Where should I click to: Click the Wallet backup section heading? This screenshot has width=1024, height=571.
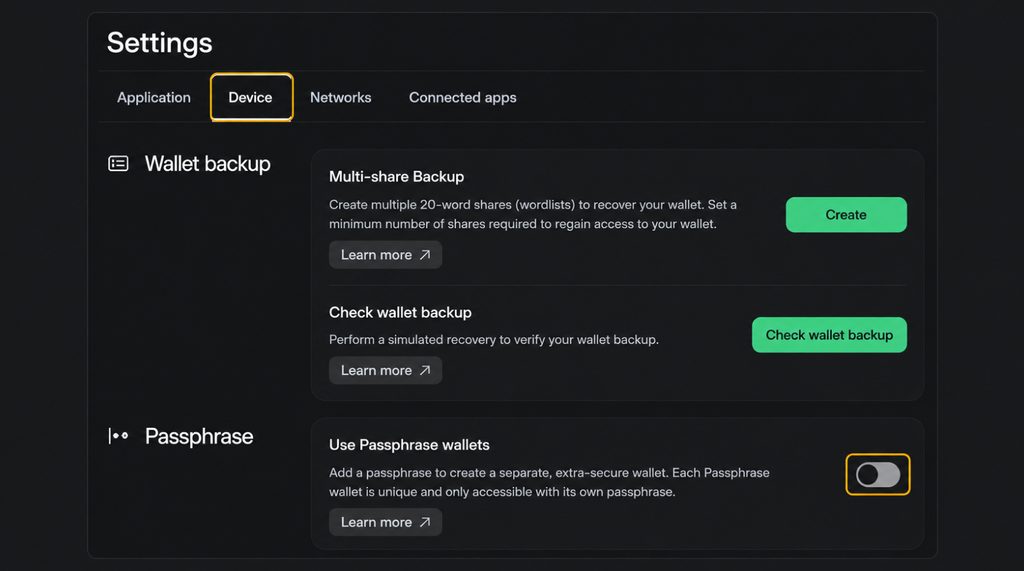208,163
